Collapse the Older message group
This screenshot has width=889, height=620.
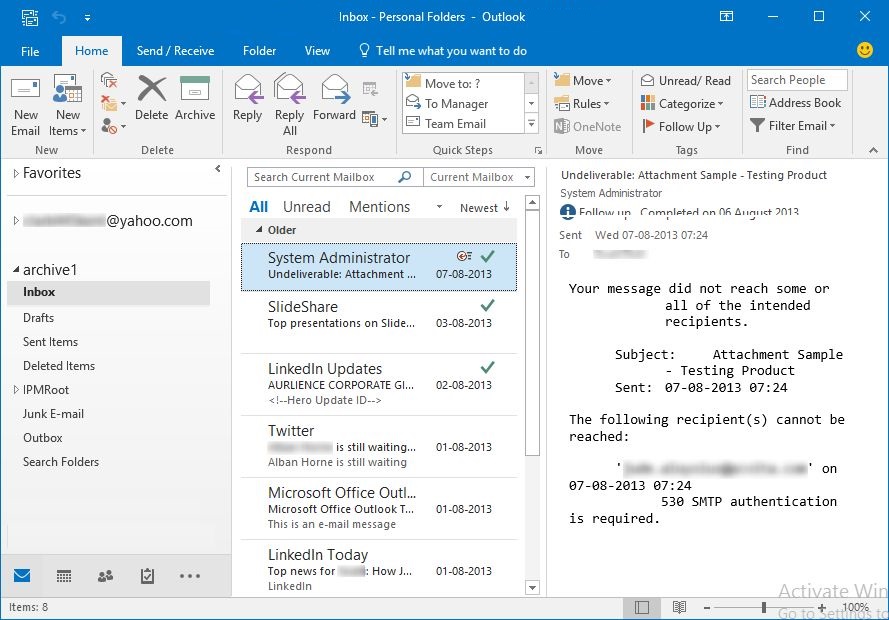click(259, 230)
